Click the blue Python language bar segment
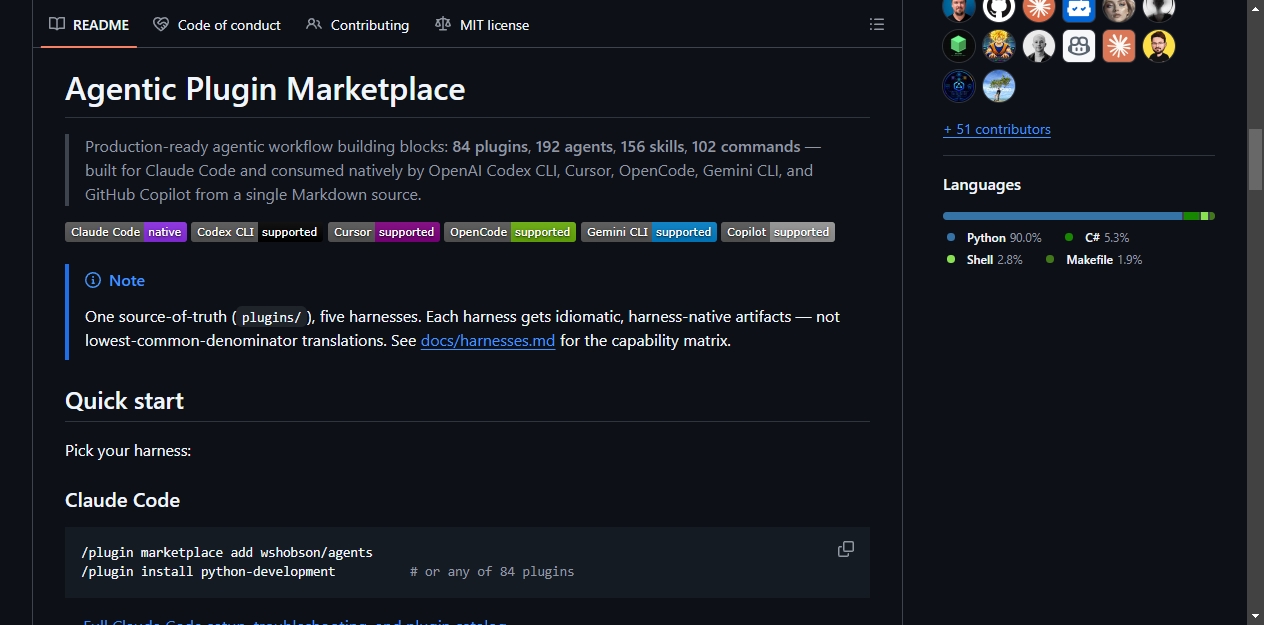 1063,216
